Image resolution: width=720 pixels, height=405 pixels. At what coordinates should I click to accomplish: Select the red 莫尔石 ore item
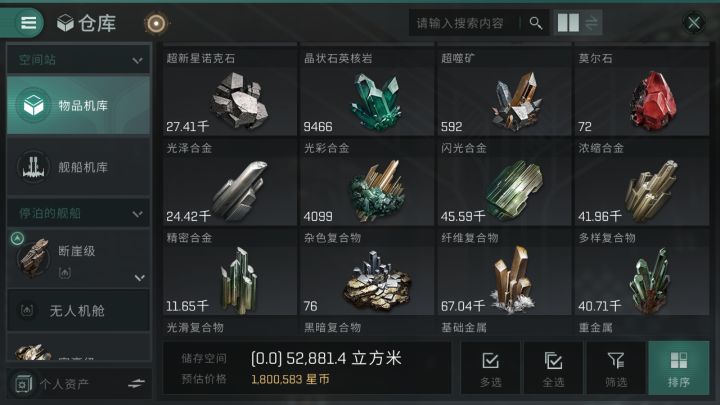(x=641, y=92)
